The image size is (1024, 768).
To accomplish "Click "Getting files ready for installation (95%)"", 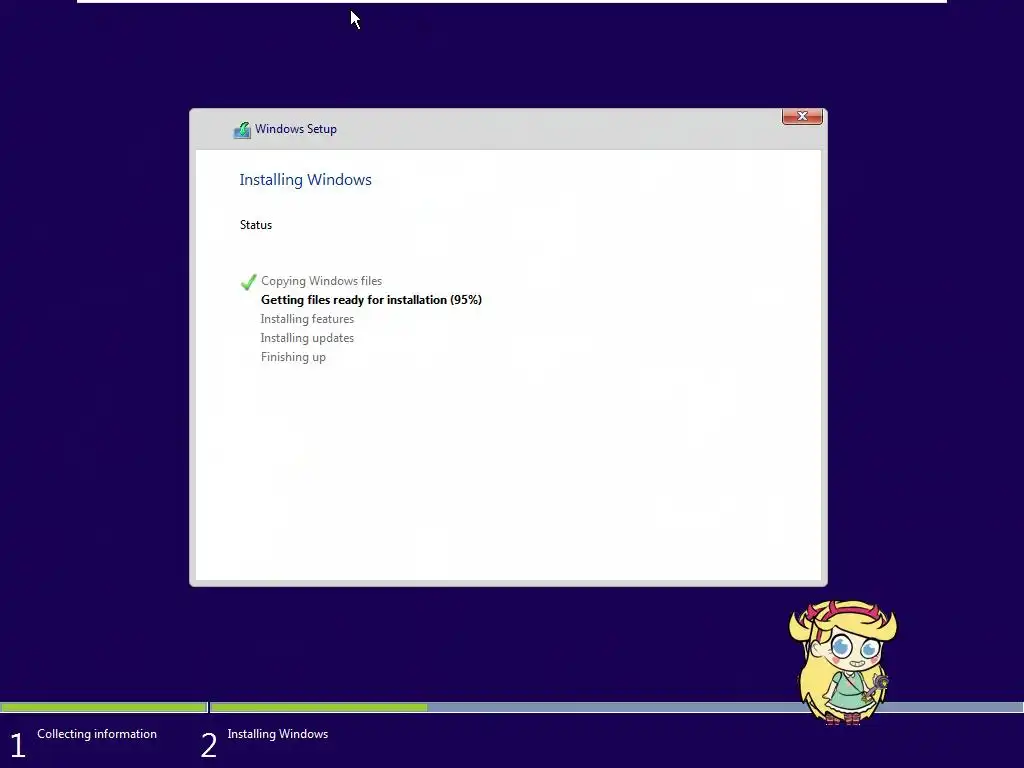I will (372, 300).
